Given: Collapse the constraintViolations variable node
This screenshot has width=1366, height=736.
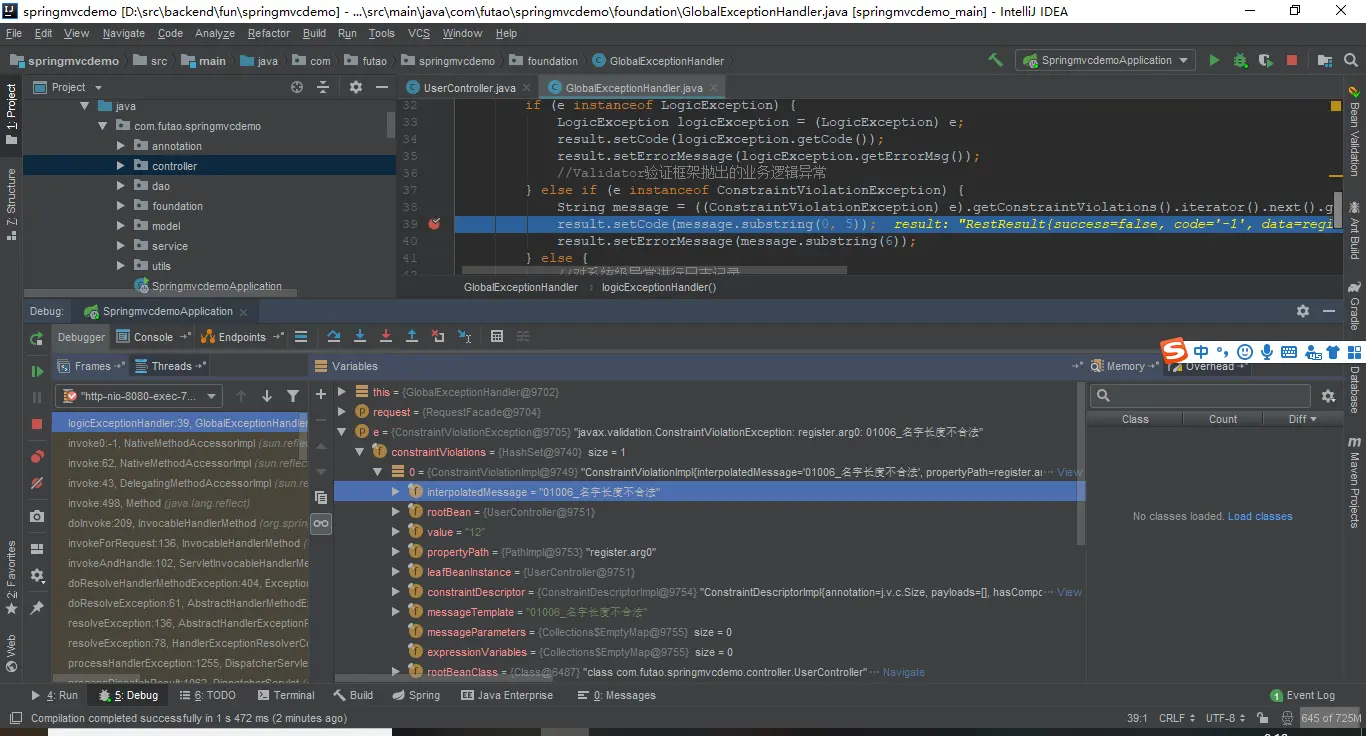Looking at the screenshot, I should 360,452.
